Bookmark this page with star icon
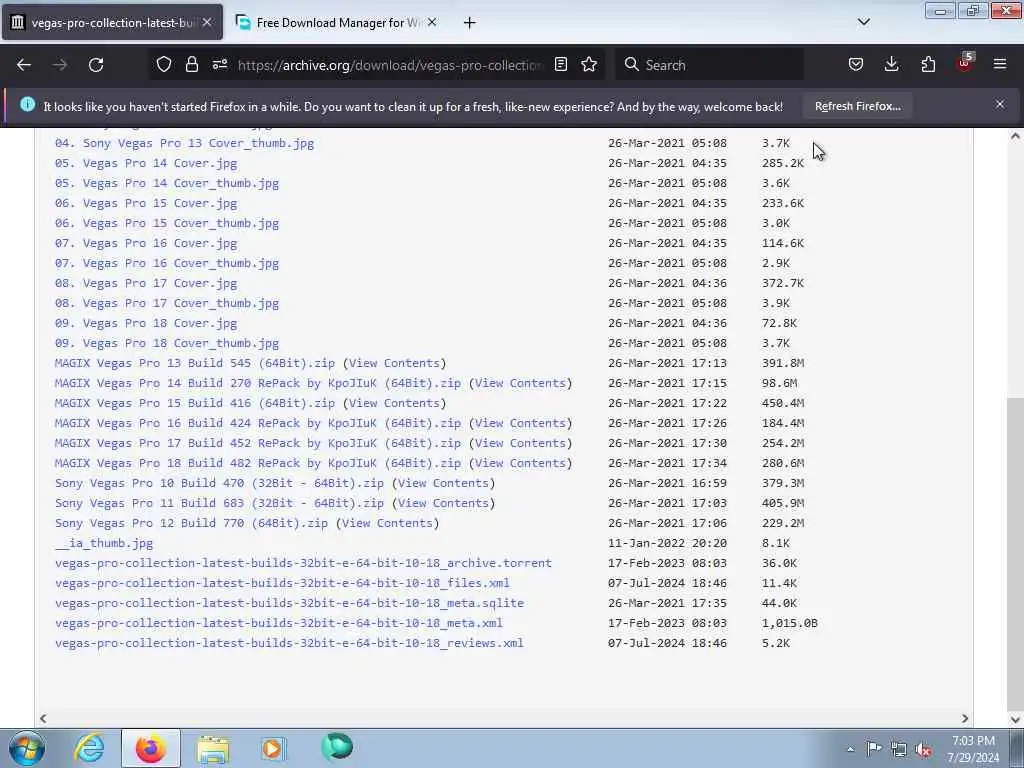1024x768 pixels. point(589,65)
